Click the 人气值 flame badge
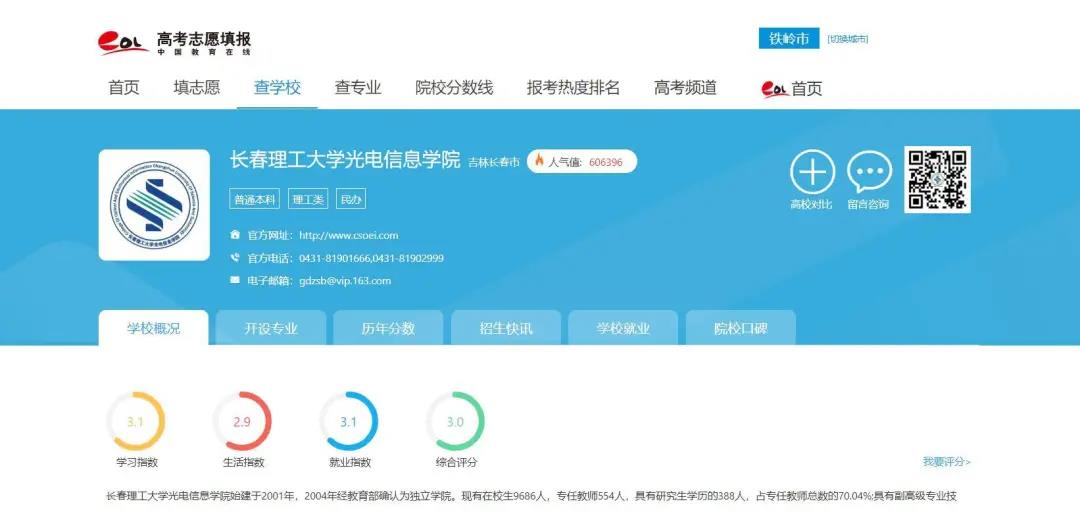This screenshot has height=512, width=1080. [x=582, y=161]
